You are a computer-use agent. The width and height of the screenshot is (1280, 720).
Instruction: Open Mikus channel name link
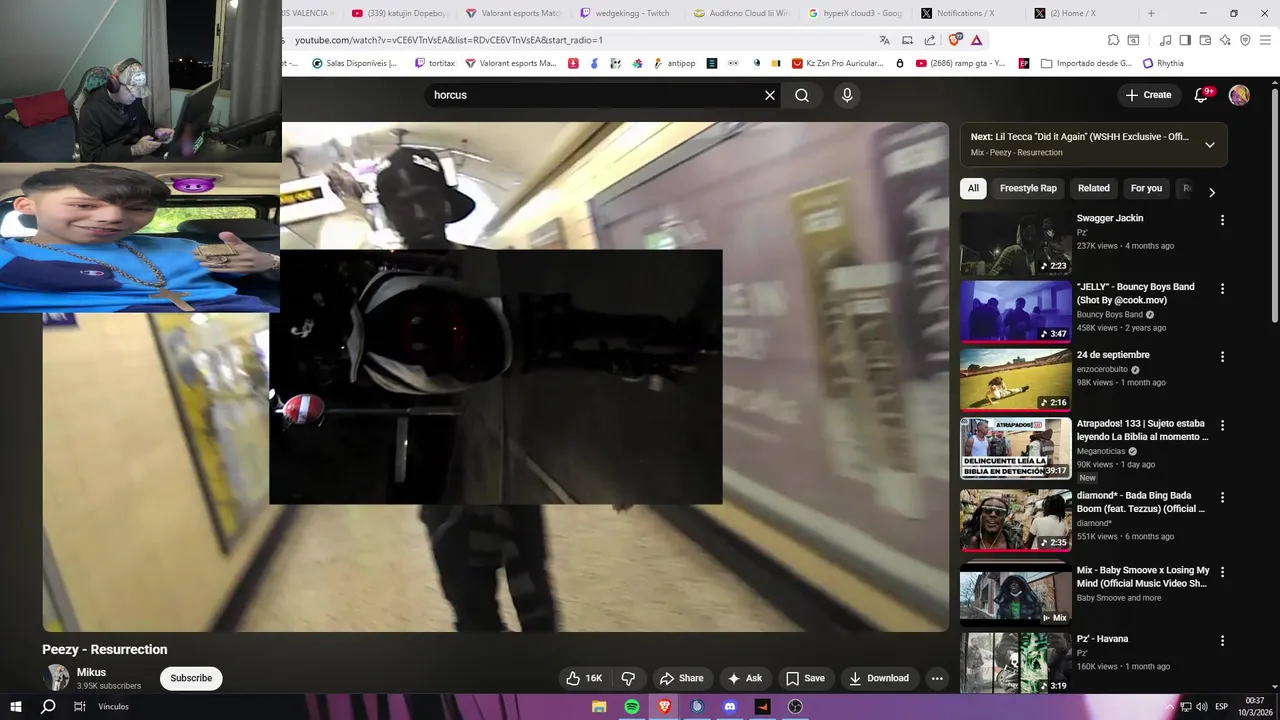[91, 672]
